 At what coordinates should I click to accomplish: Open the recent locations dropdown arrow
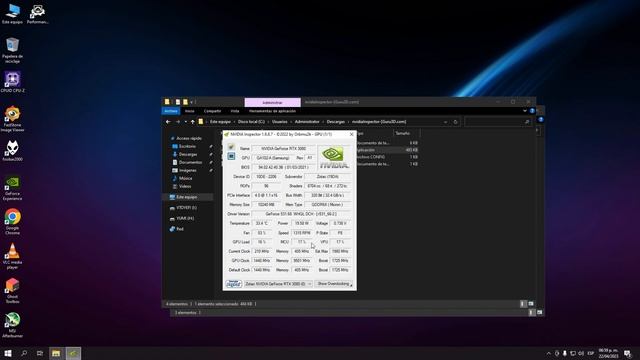pyautogui.click(x=185, y=122)
